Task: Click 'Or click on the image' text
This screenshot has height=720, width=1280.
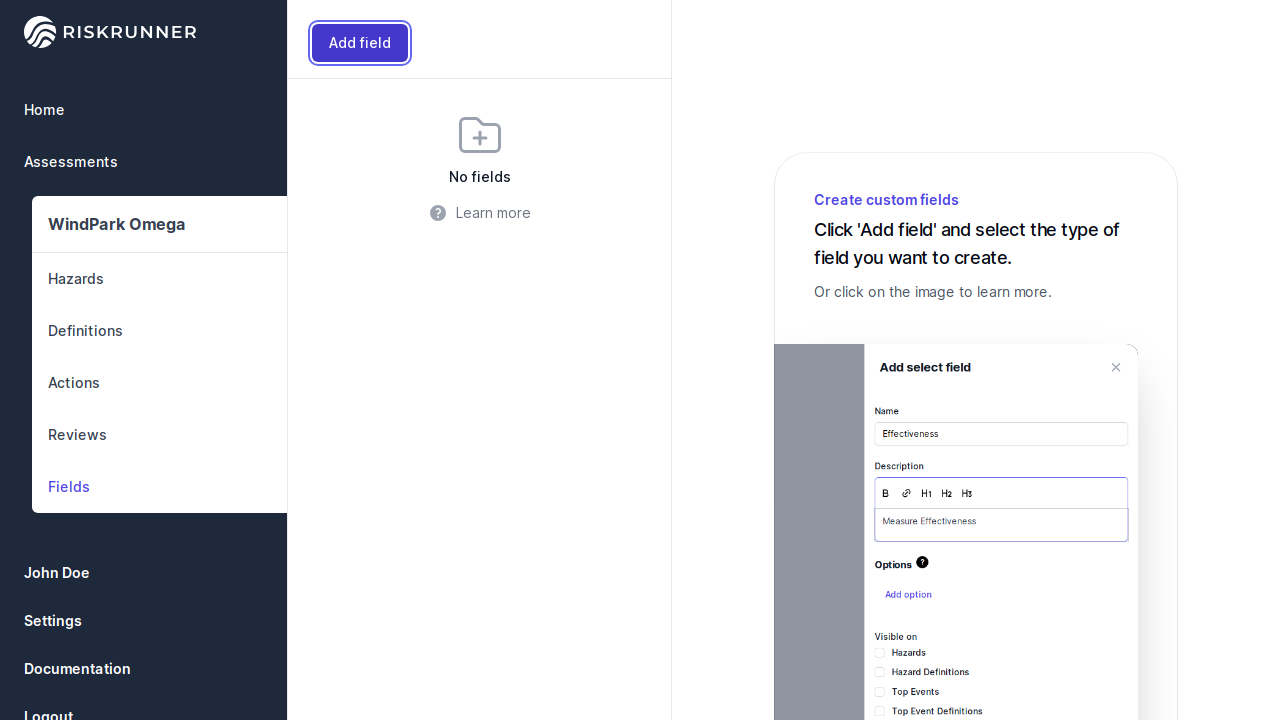Action: (933, 292)
